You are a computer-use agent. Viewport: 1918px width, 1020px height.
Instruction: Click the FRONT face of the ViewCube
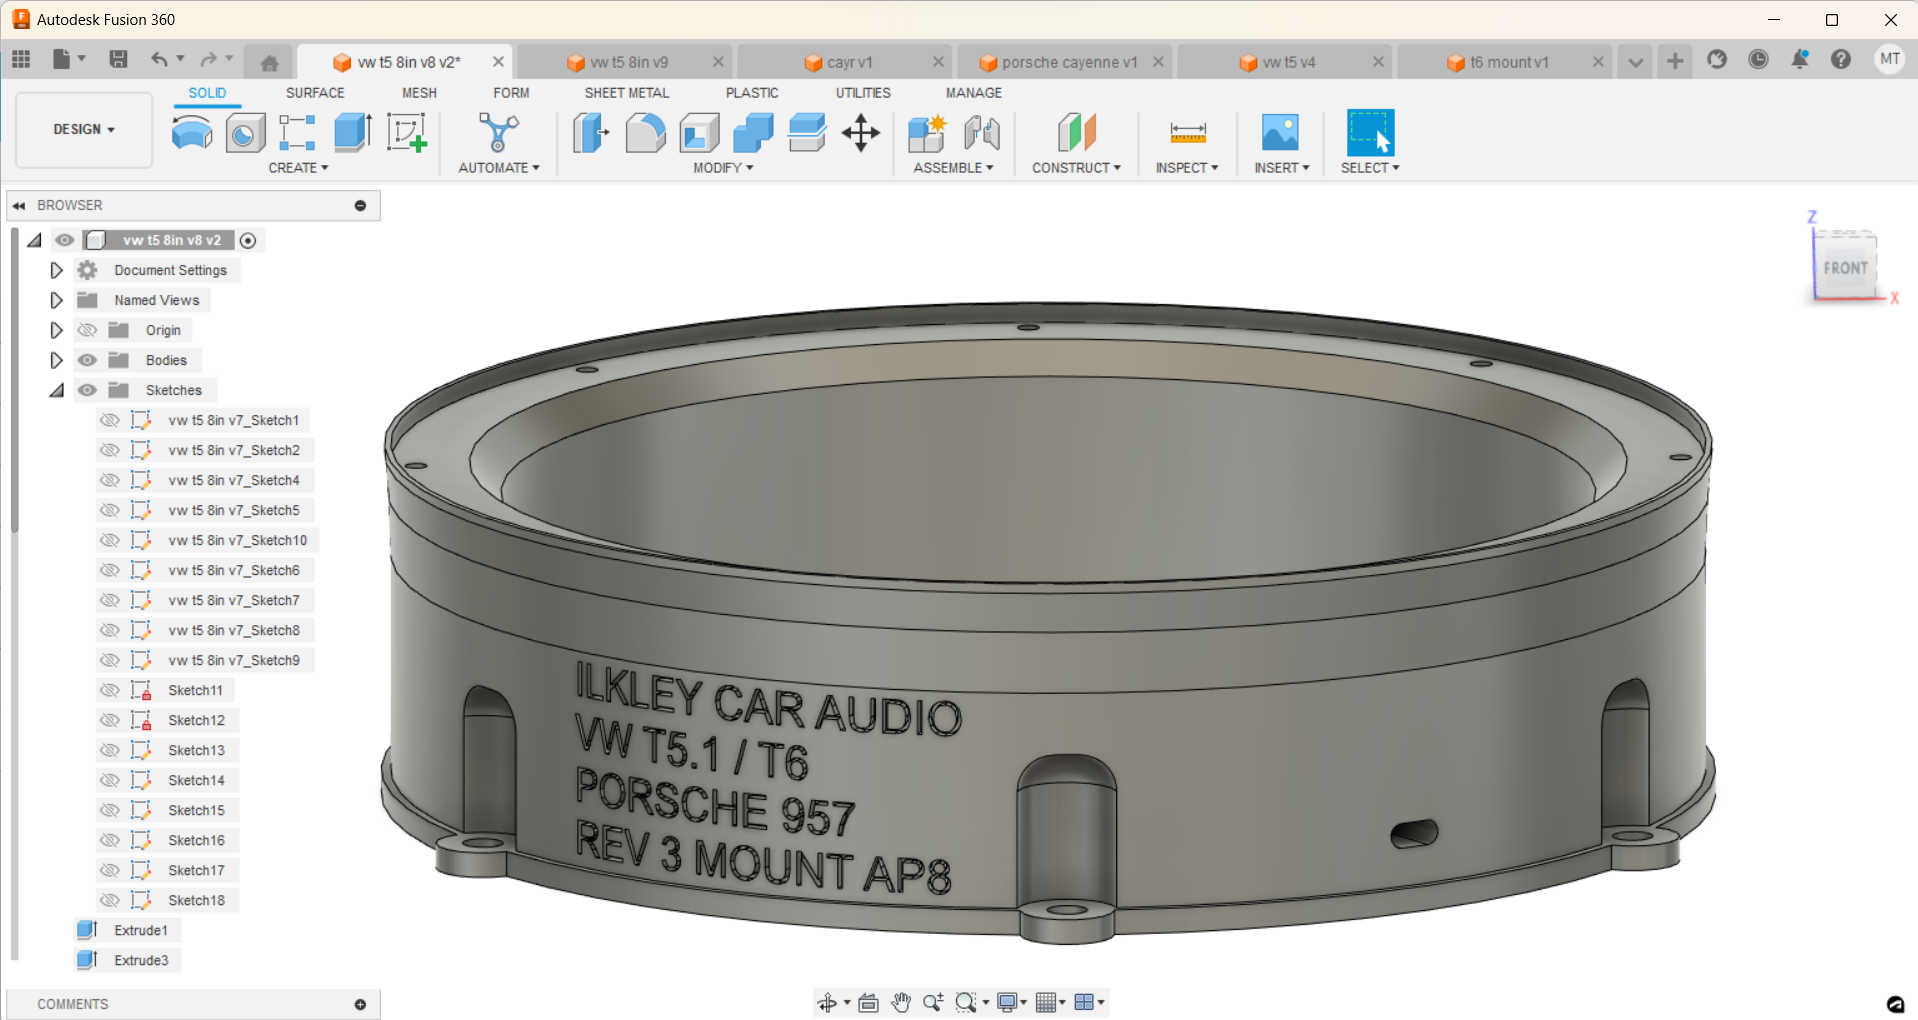pos(1845,267)
